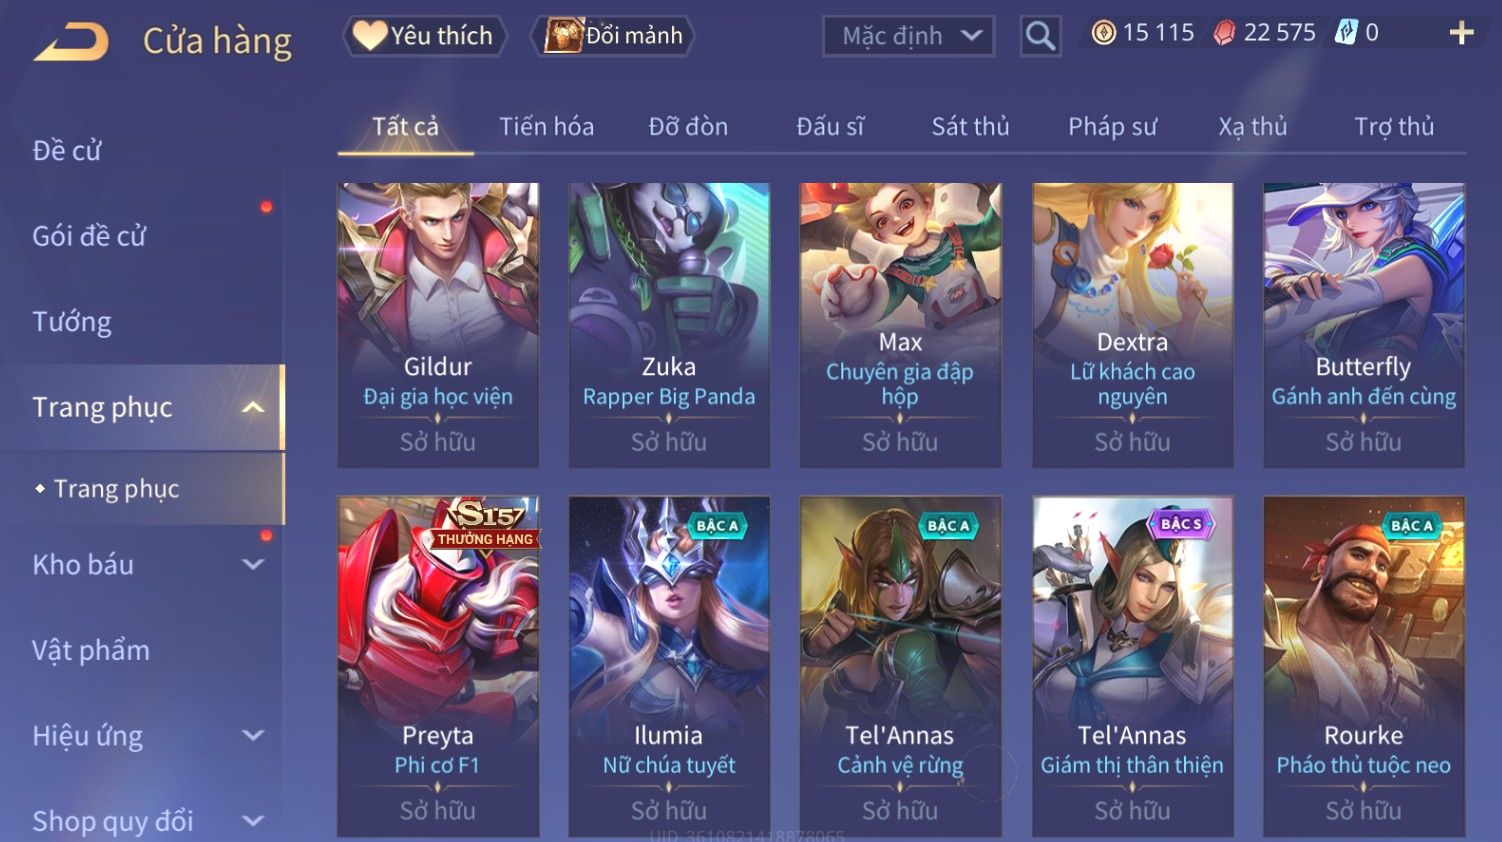Open the Mặc định sort dropdown

tap(908, 36)
